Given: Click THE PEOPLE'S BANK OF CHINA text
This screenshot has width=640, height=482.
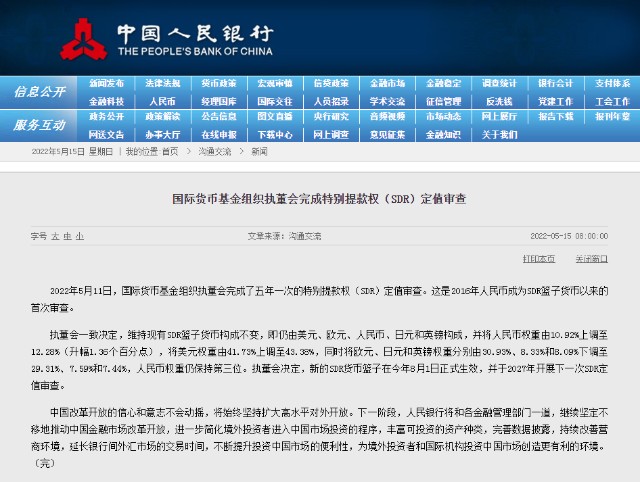Looking at the screenshot, I should pos(195,51).
